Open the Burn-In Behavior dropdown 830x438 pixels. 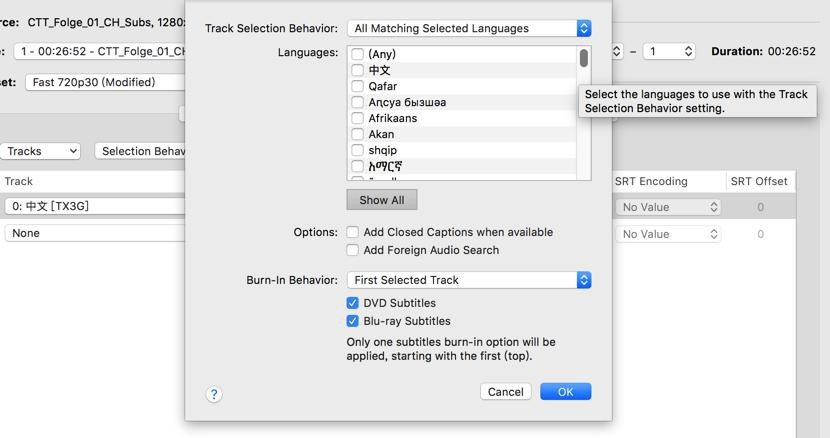tap(468, 280)
